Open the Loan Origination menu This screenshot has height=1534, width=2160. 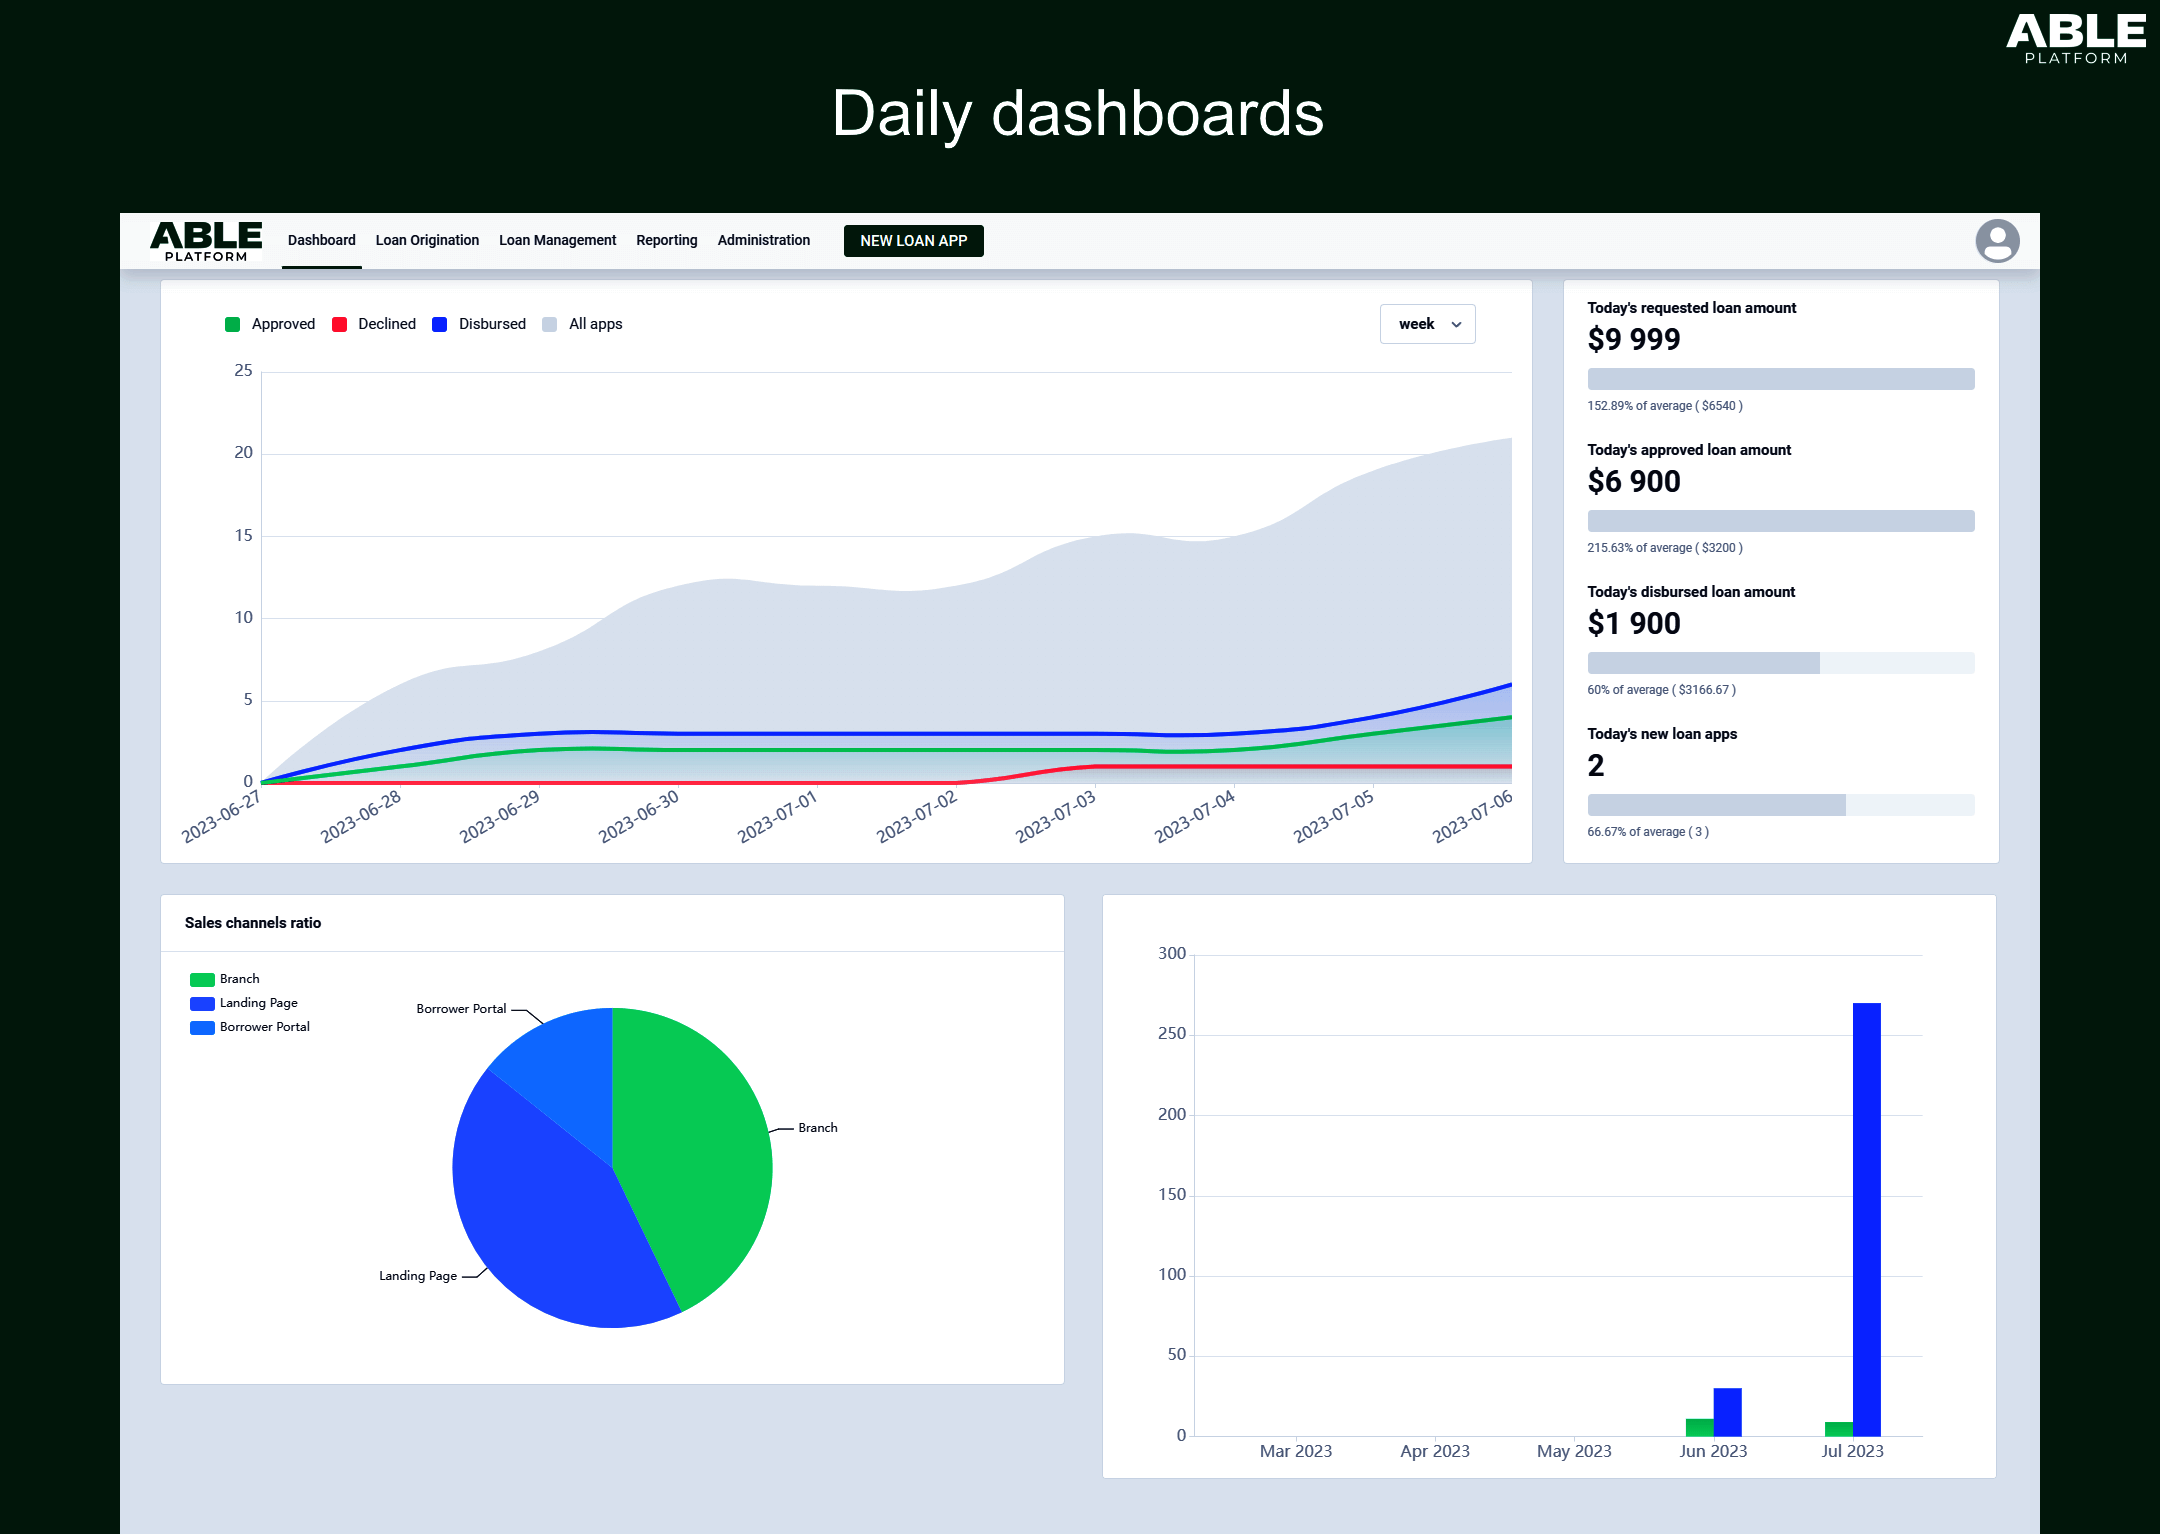pyautogui.click(x=427, y=240)
